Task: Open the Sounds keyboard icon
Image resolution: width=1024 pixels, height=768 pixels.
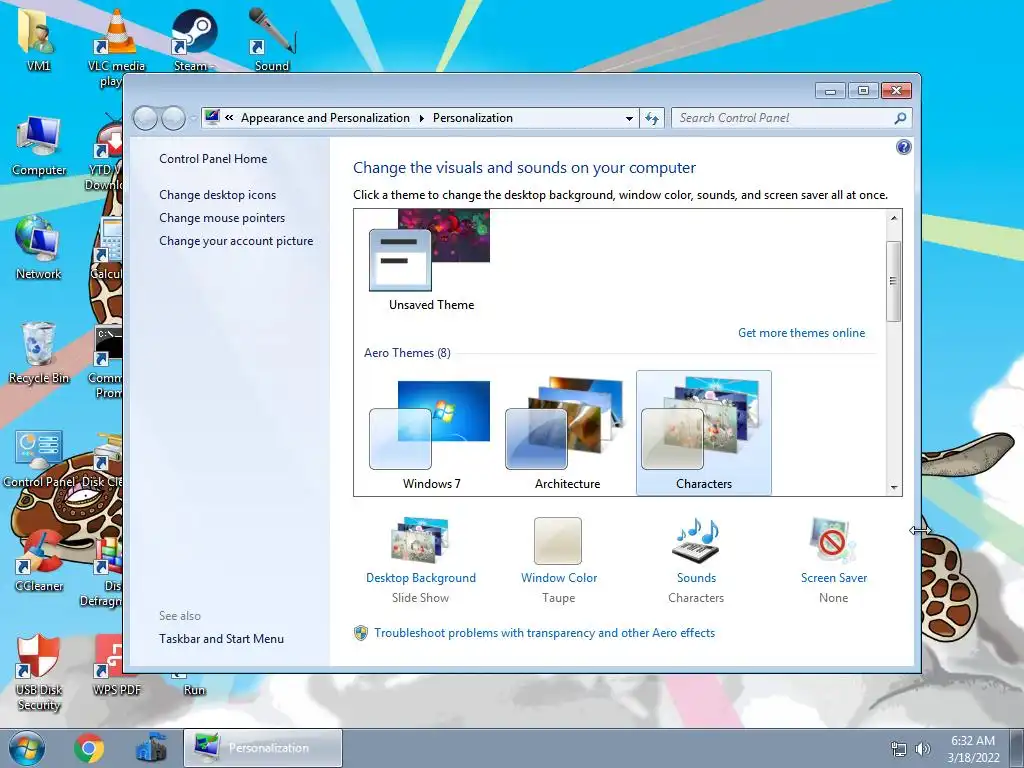Action: [x=696, y=541]
